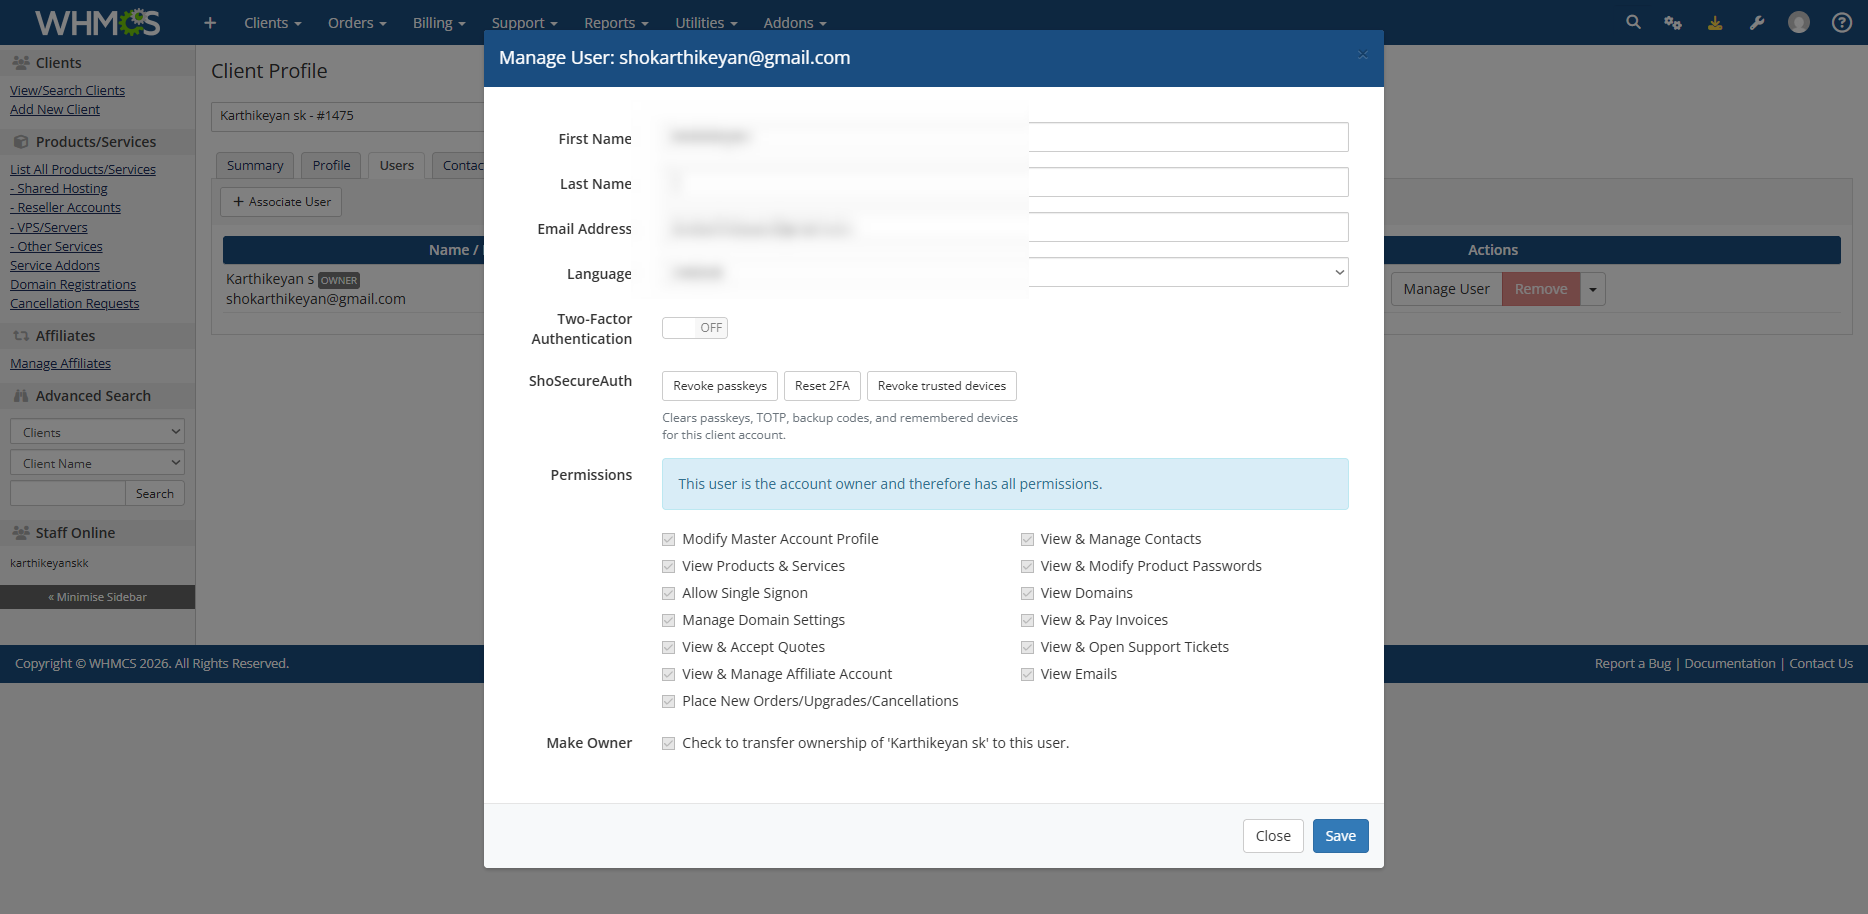
Task: Open the Clients search type dropdown
Action: [x=97, y=432]
